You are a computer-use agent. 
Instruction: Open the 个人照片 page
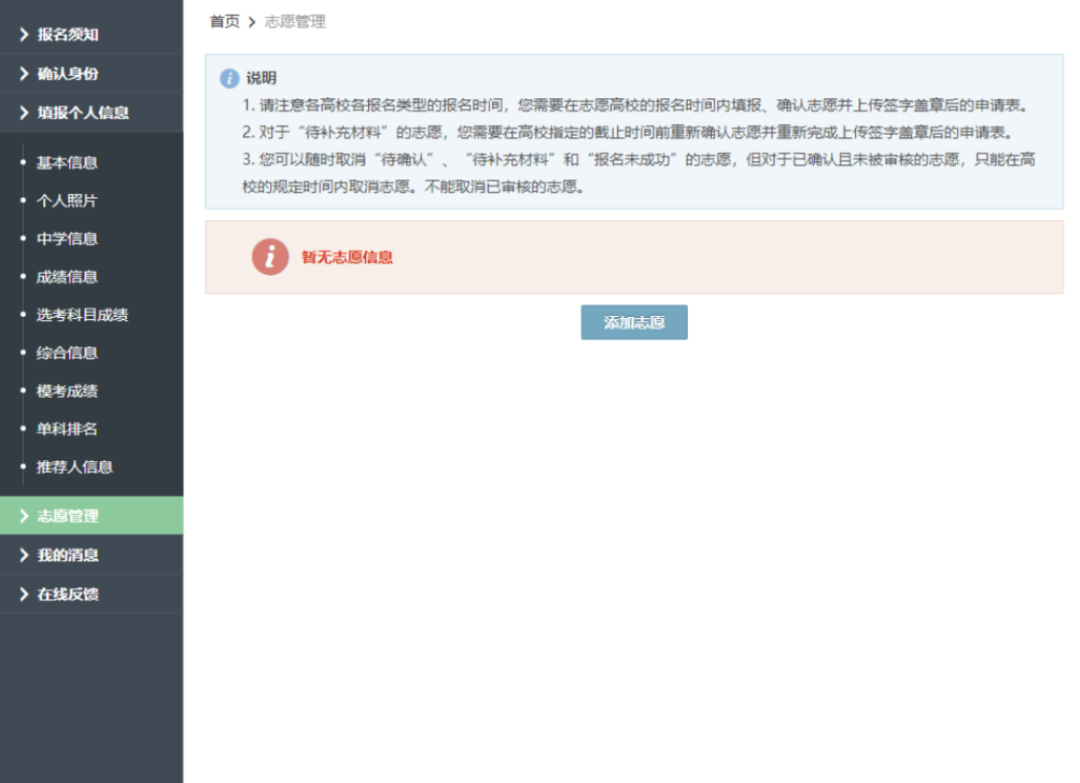pos(67,201)
